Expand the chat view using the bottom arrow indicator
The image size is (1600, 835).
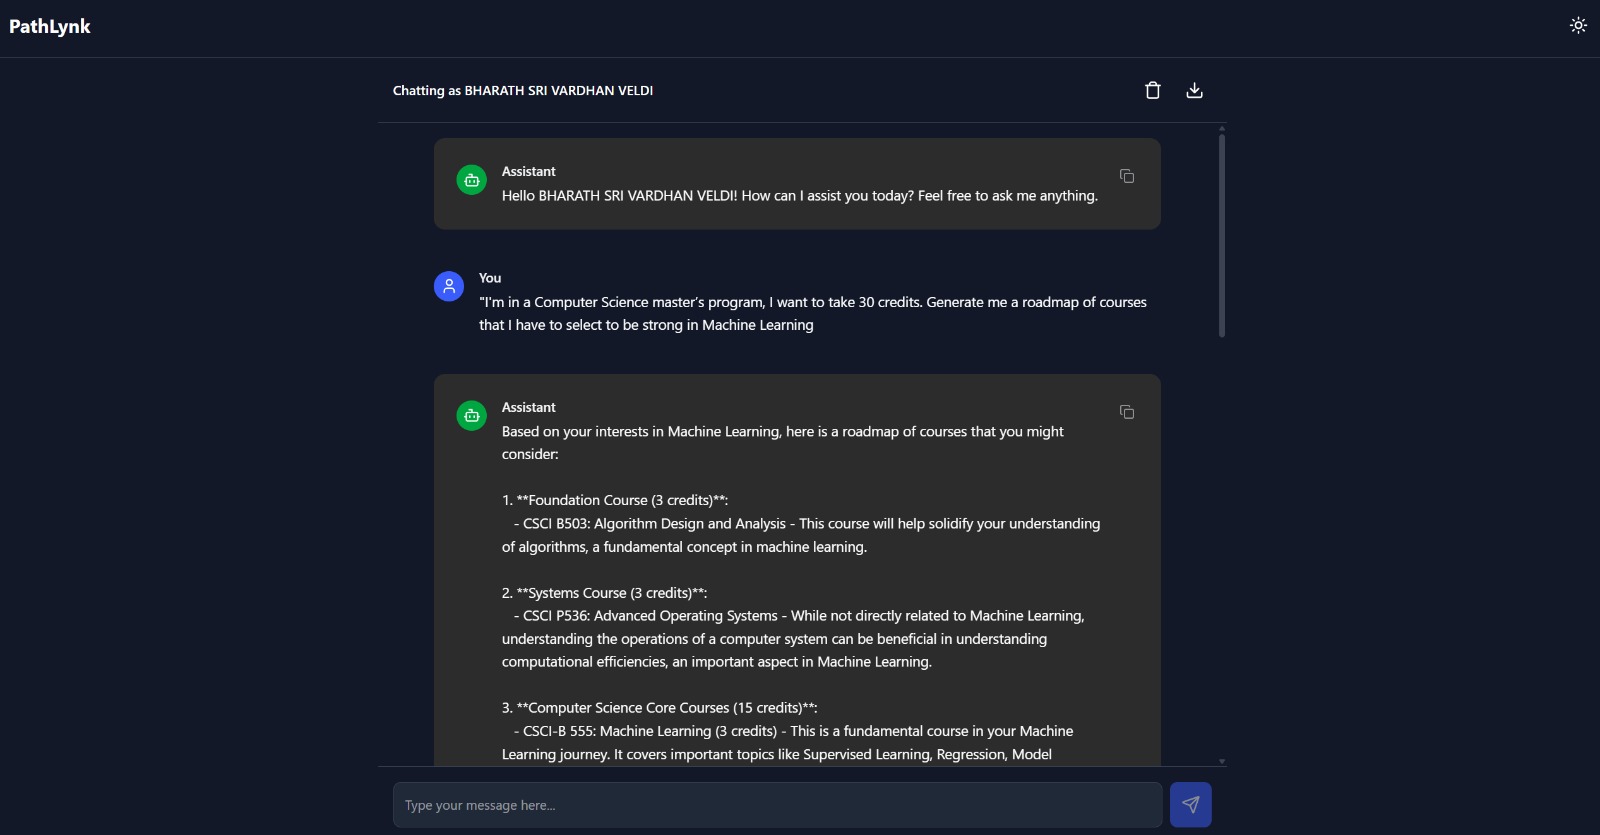(1220, 760)
